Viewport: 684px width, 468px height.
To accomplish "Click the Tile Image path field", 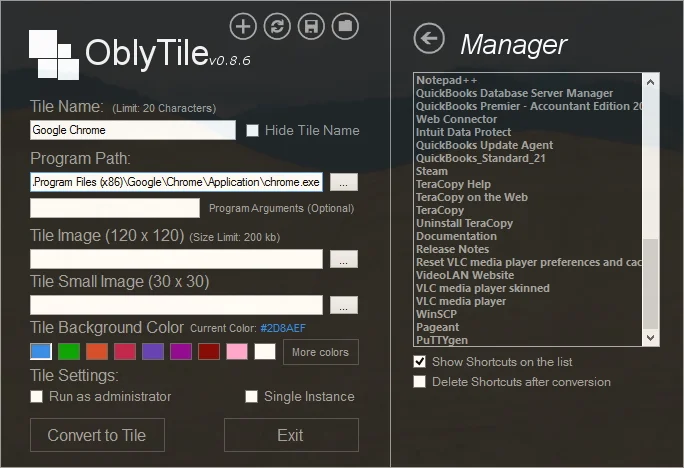I will tap(176, 259).
